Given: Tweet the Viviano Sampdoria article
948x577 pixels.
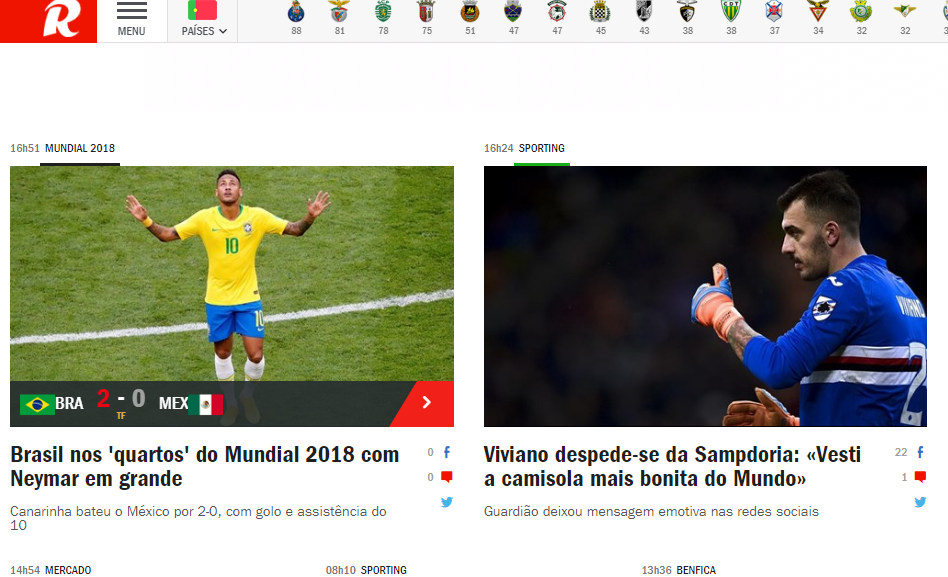Looking at the screenshot, I should click(920, 502).
